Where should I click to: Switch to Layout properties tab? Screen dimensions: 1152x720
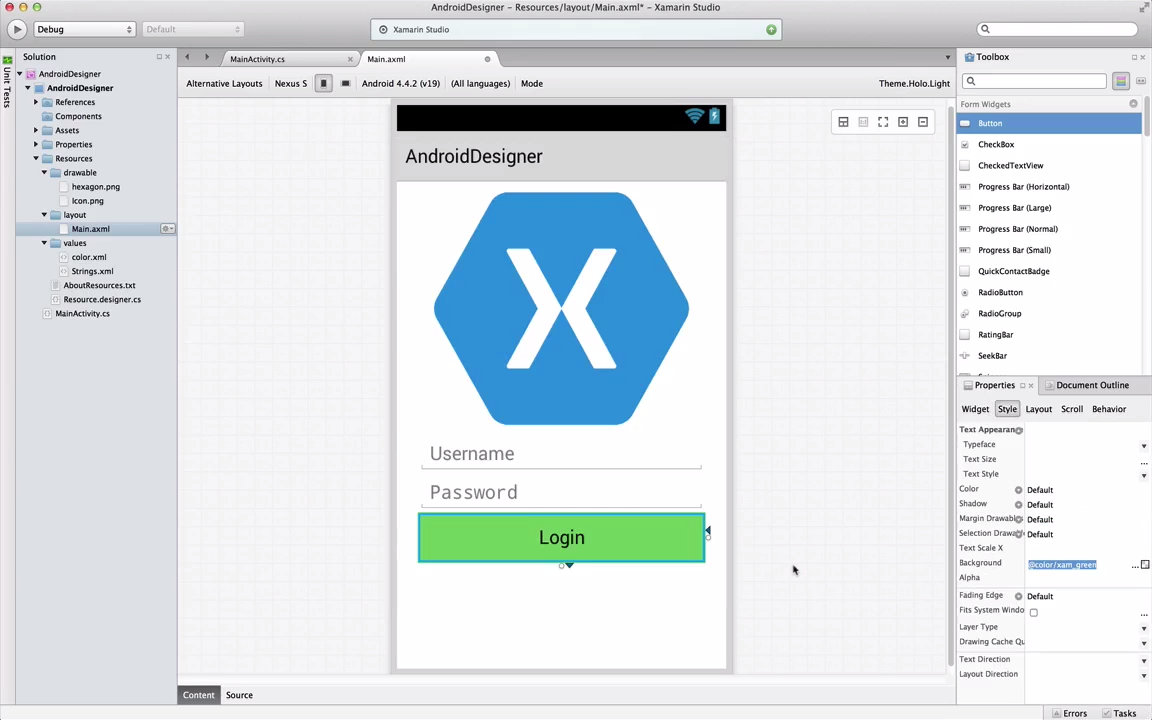tap(1039, 409)
